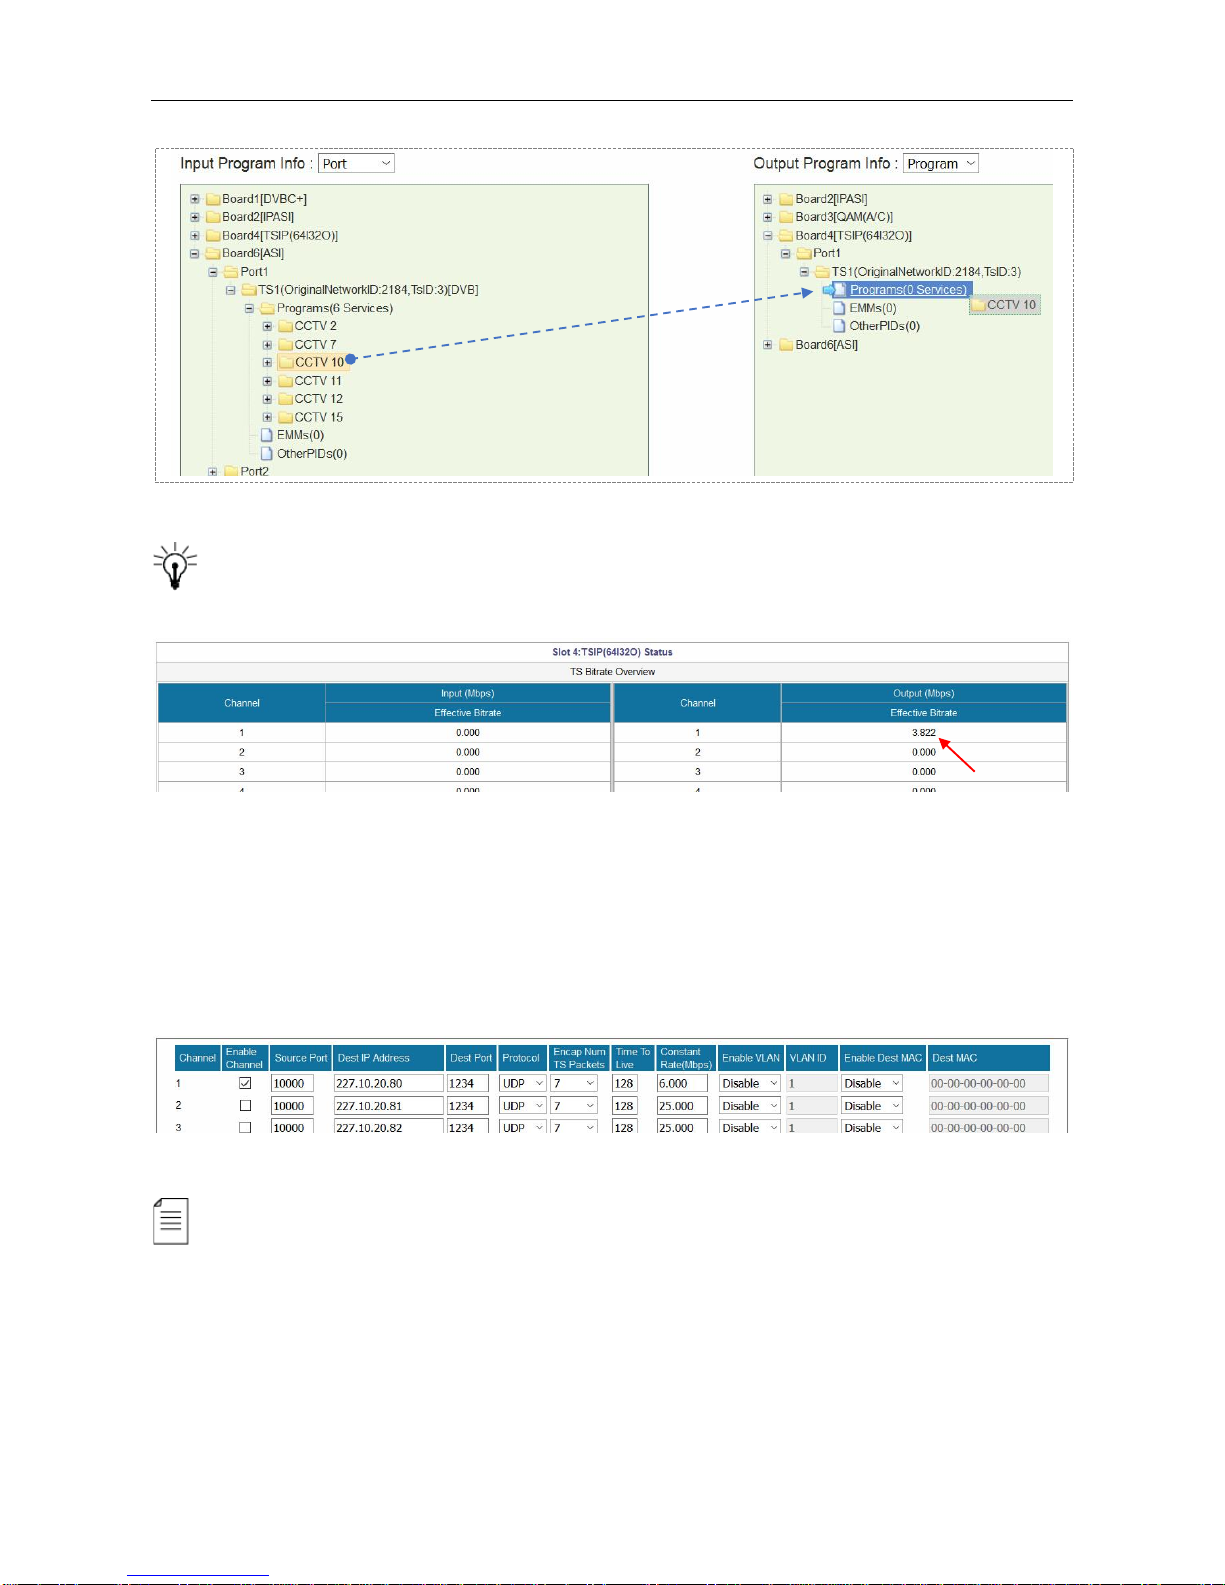Image resolution: width=1225 pixels, height=1585 pixels.
Task: Toggle Enable Channel checkbox for channel 1
Action: point(245,1083)
